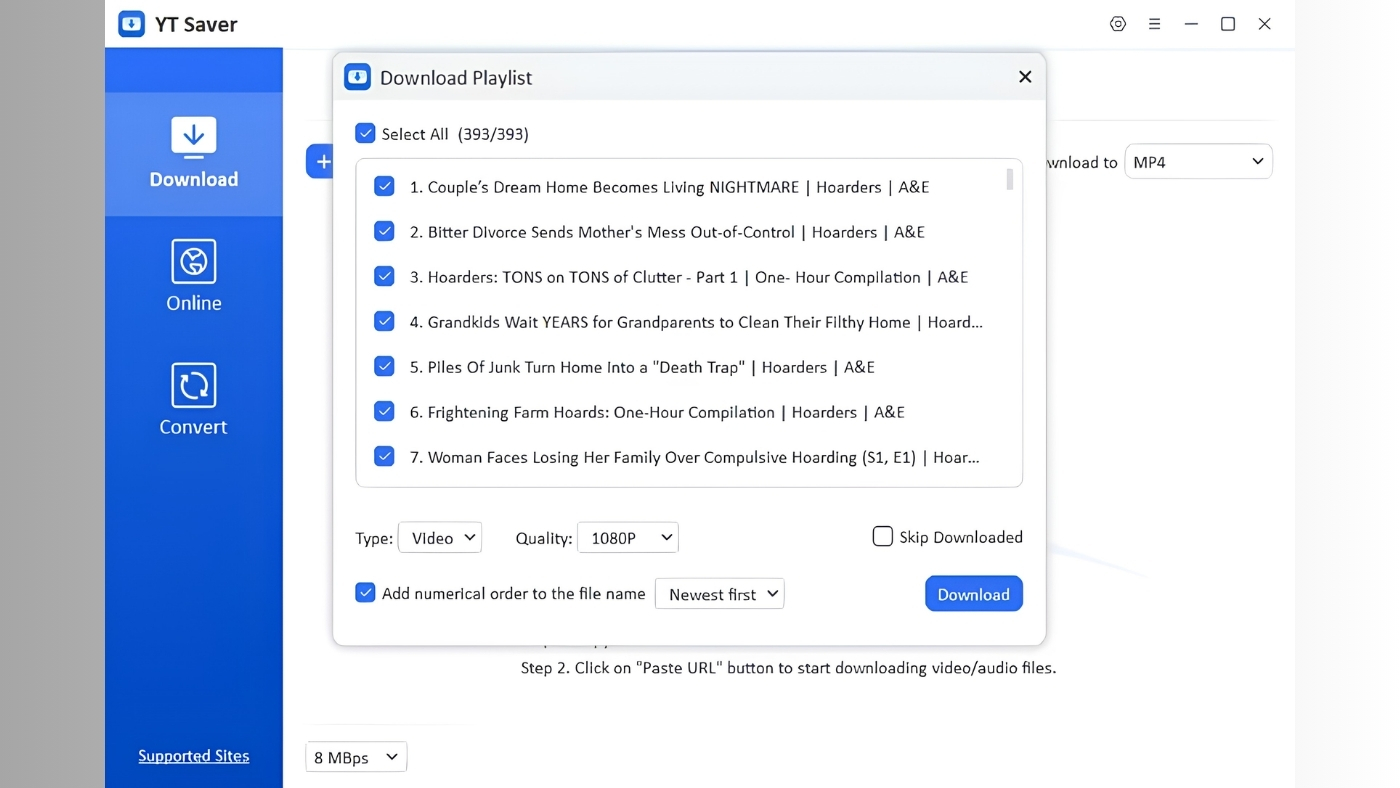The height and width of the screenshot is (788, 1400).
Task: Uncheck video 3 TONS on TONS of Clutter
Action: coord(384,276)
